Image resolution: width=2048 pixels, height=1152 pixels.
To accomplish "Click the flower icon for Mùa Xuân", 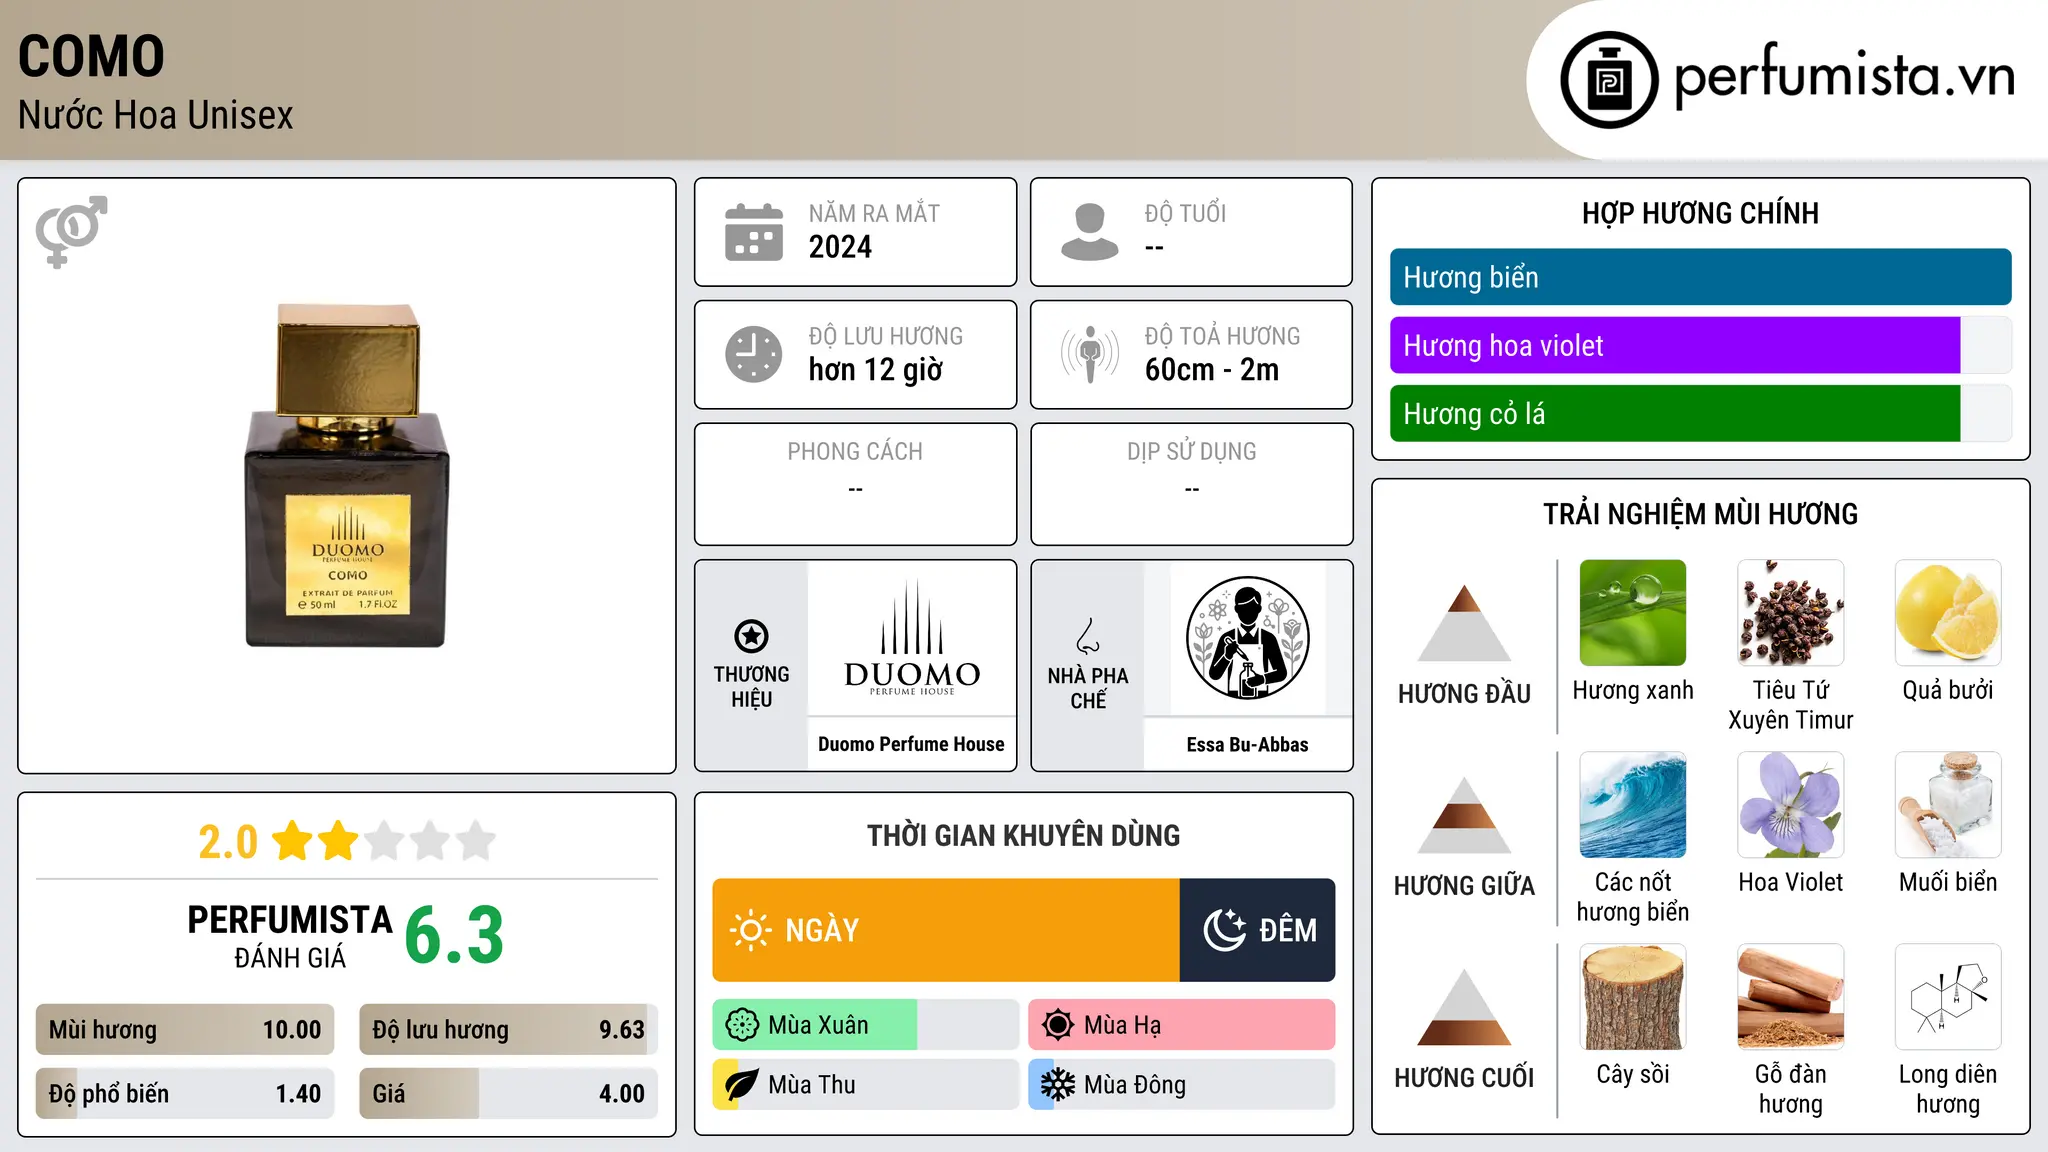I will (x=742, y=1025).
